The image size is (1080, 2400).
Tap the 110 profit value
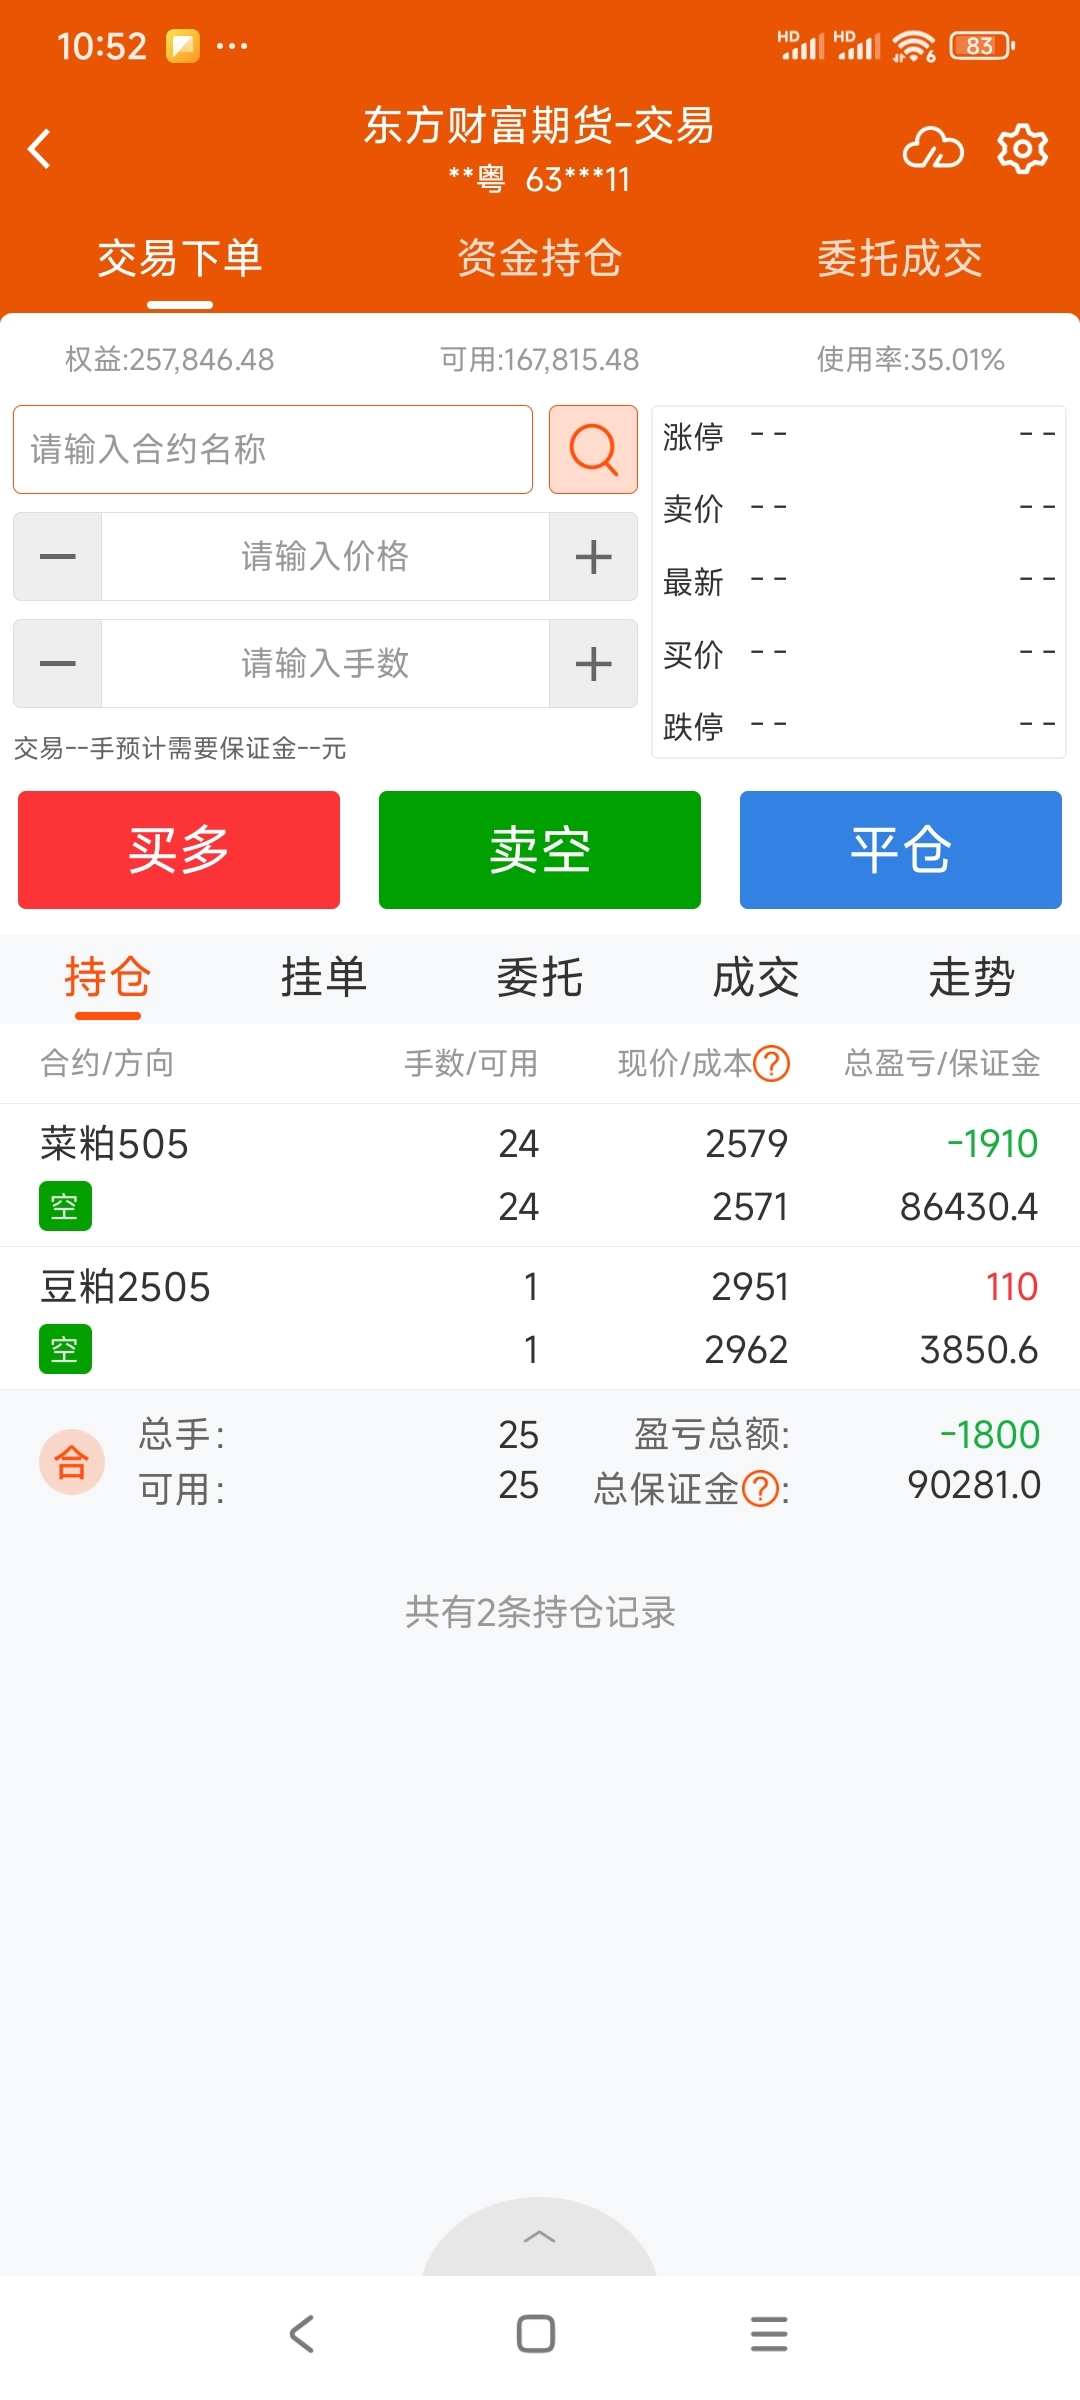[x=1012, y=1286]
